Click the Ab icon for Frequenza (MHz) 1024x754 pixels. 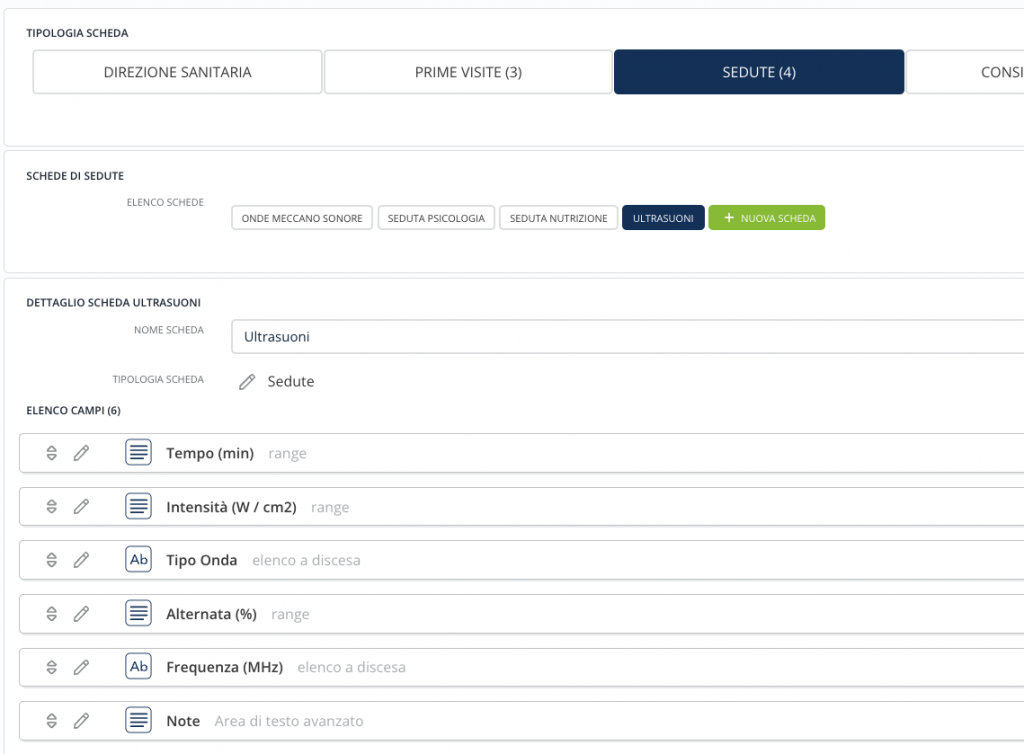(x=138, y=667)
